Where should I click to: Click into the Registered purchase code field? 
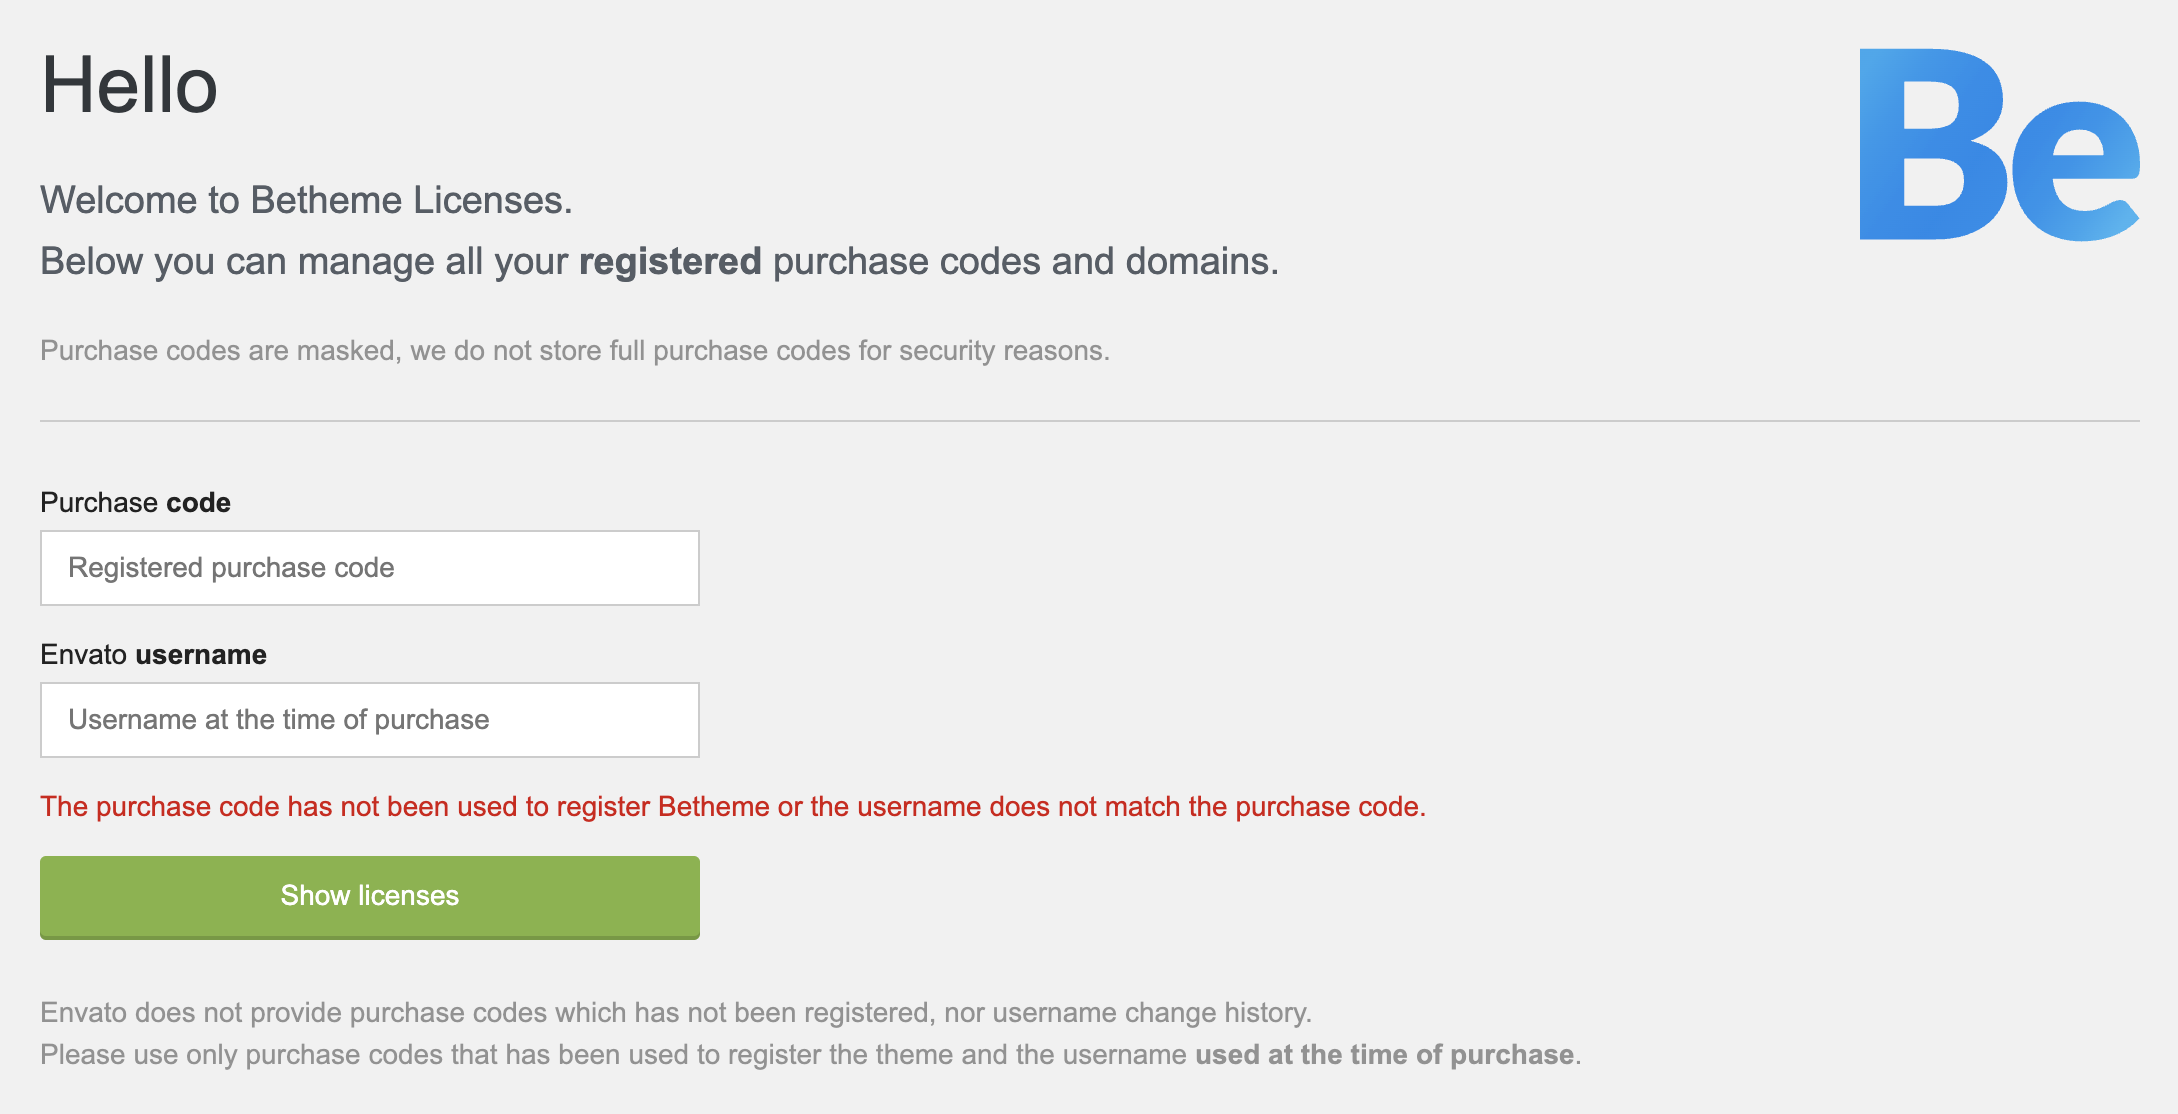pos(369,568)
